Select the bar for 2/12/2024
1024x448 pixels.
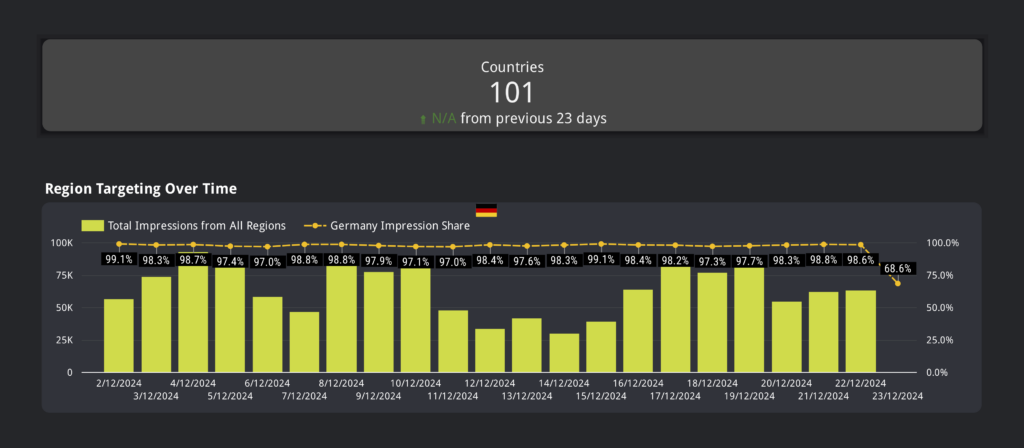tap(119, 336)
